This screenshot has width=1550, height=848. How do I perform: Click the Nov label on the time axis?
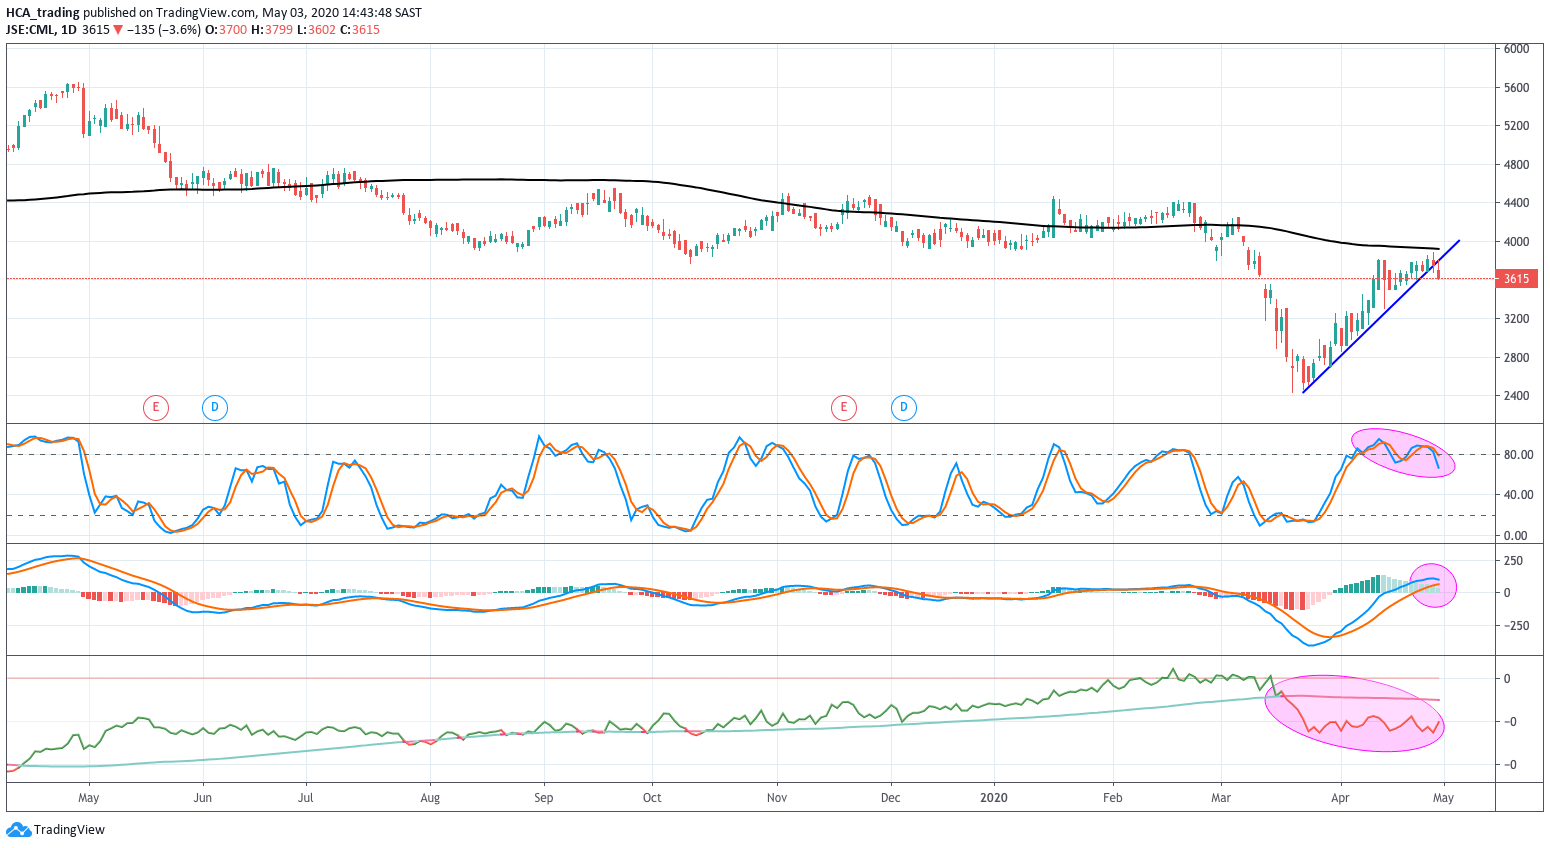pyautogui.click(x=777, y=798)
